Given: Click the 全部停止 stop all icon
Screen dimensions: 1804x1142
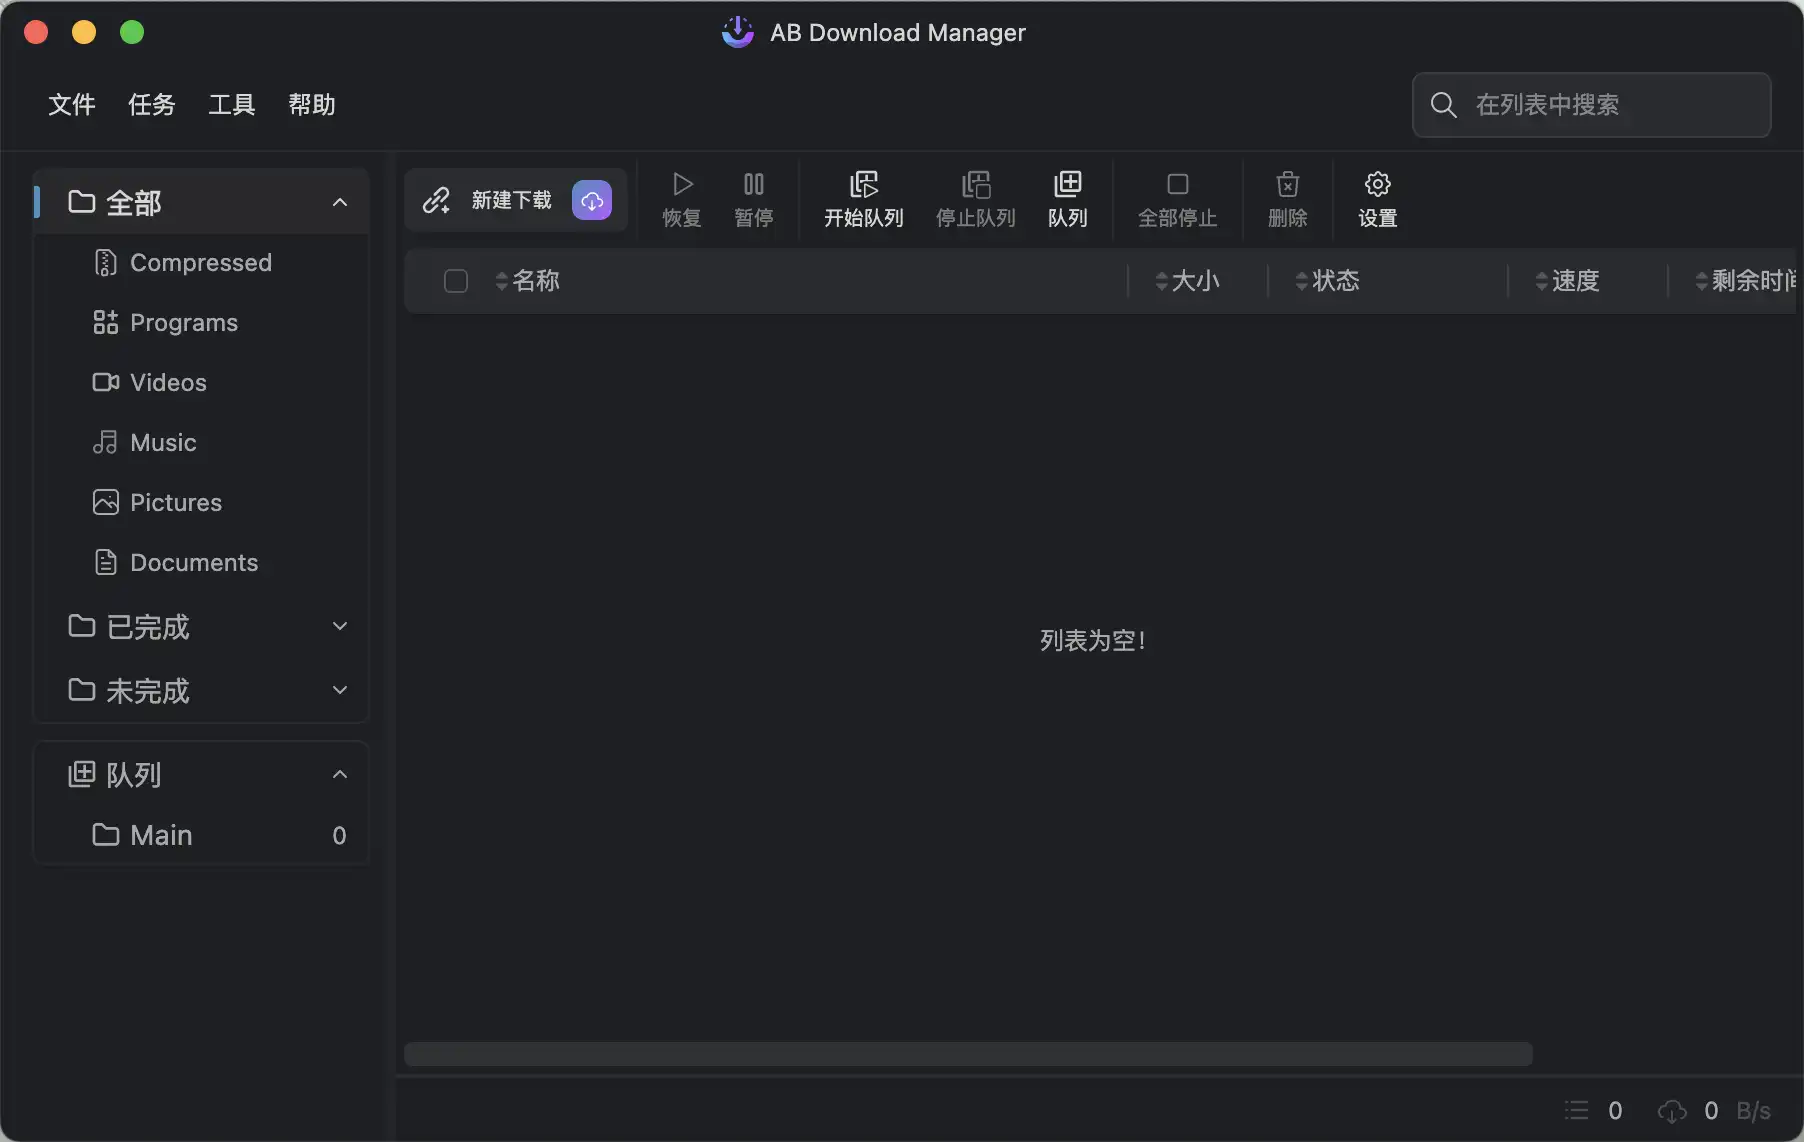Looking at the screenshot, I should [1178, 184].
